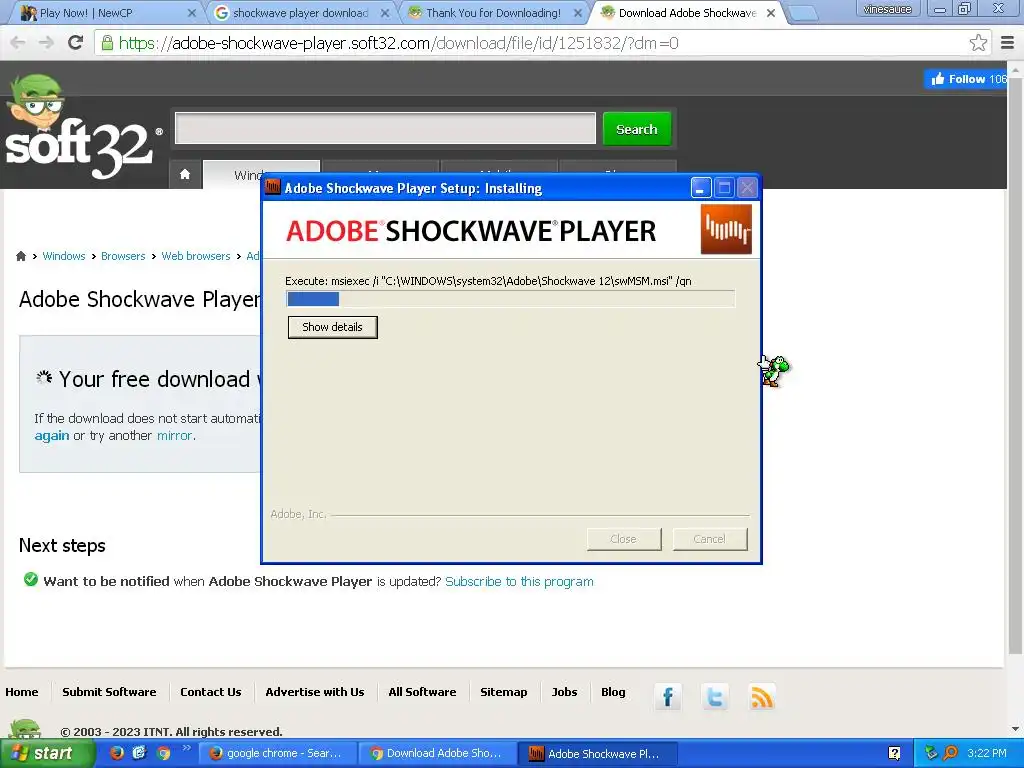This screenshot has width=1024, height=768.
Task: Try another mirror link
Action: (x=174, y=436)
